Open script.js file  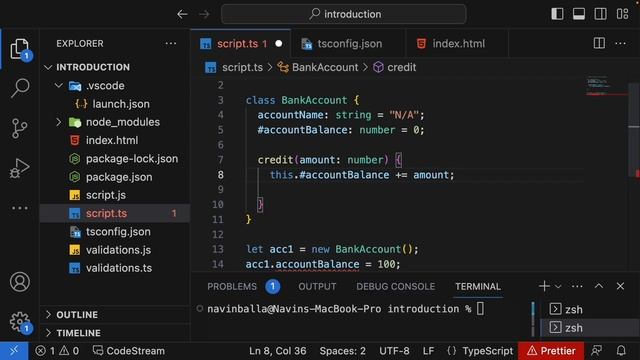tap(115, 195)
